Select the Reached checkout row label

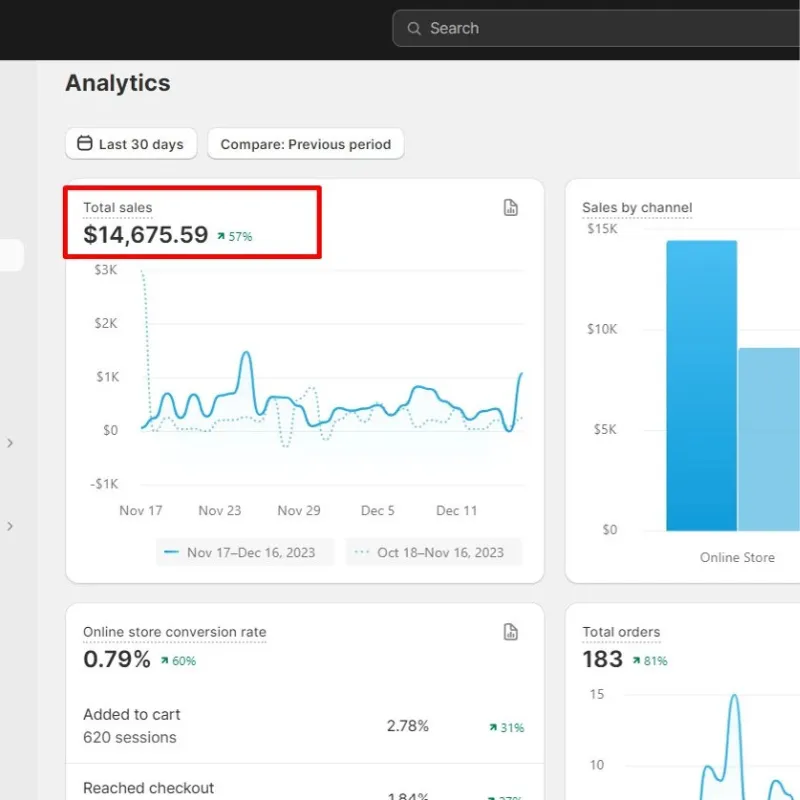point(148,788)
